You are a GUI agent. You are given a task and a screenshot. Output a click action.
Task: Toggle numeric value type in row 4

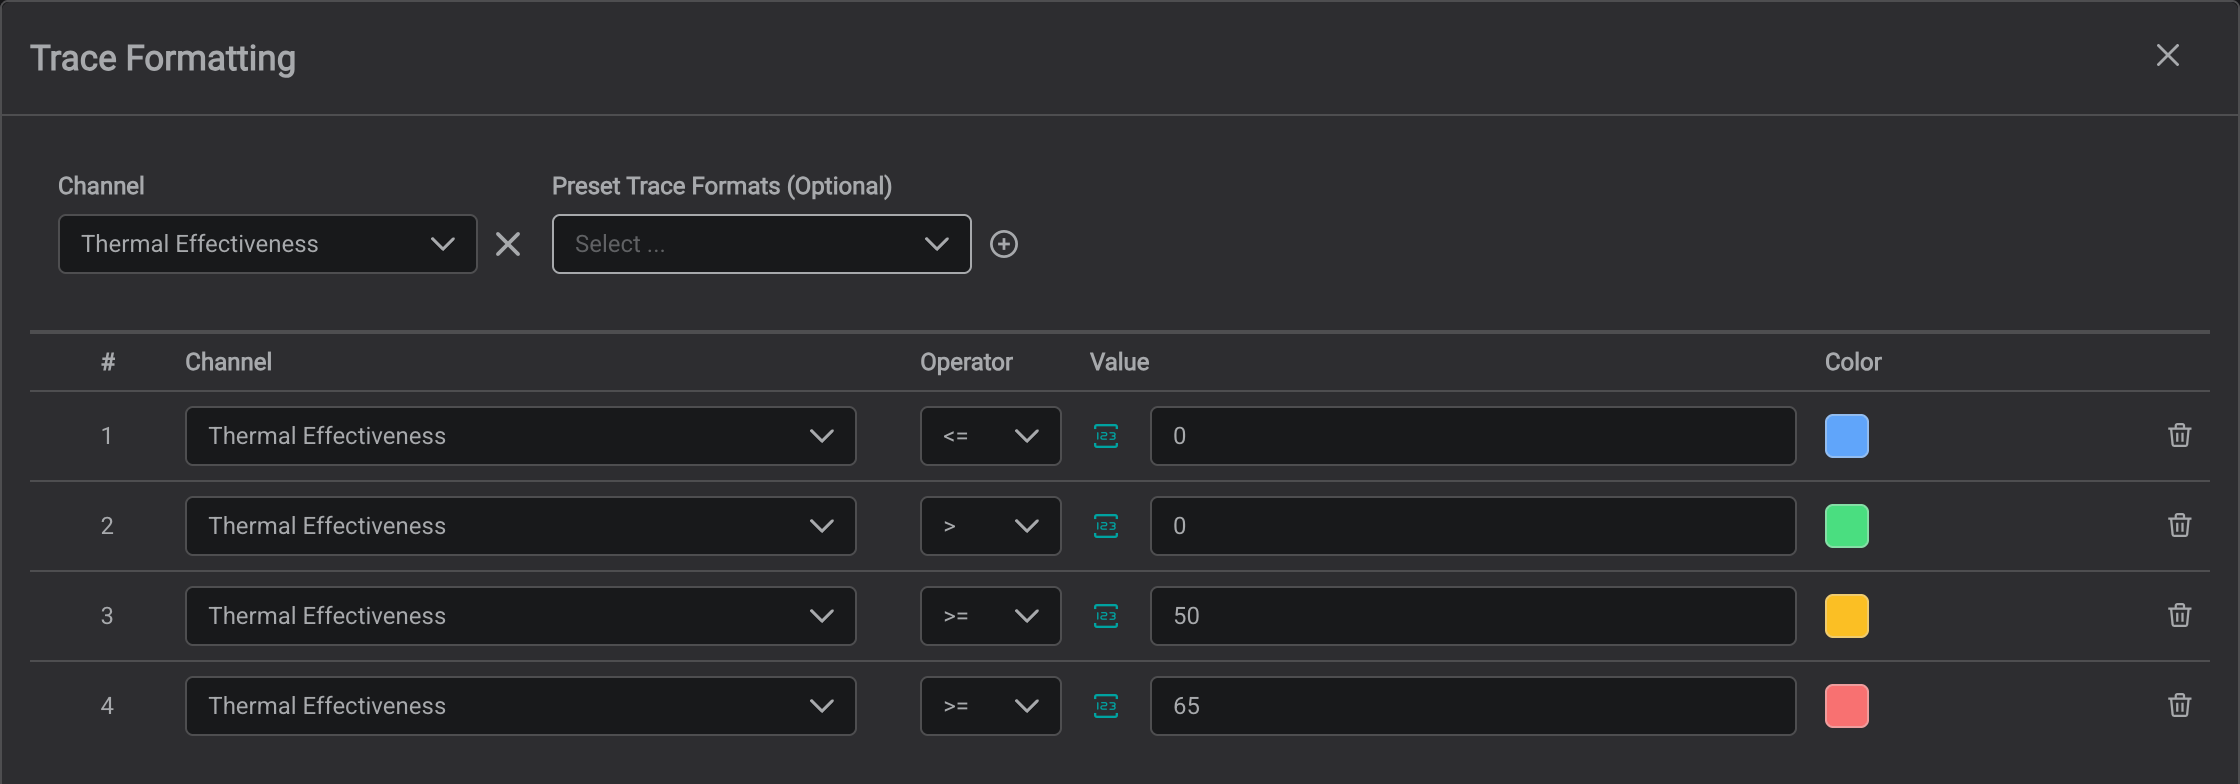(x=1106, y=706)
